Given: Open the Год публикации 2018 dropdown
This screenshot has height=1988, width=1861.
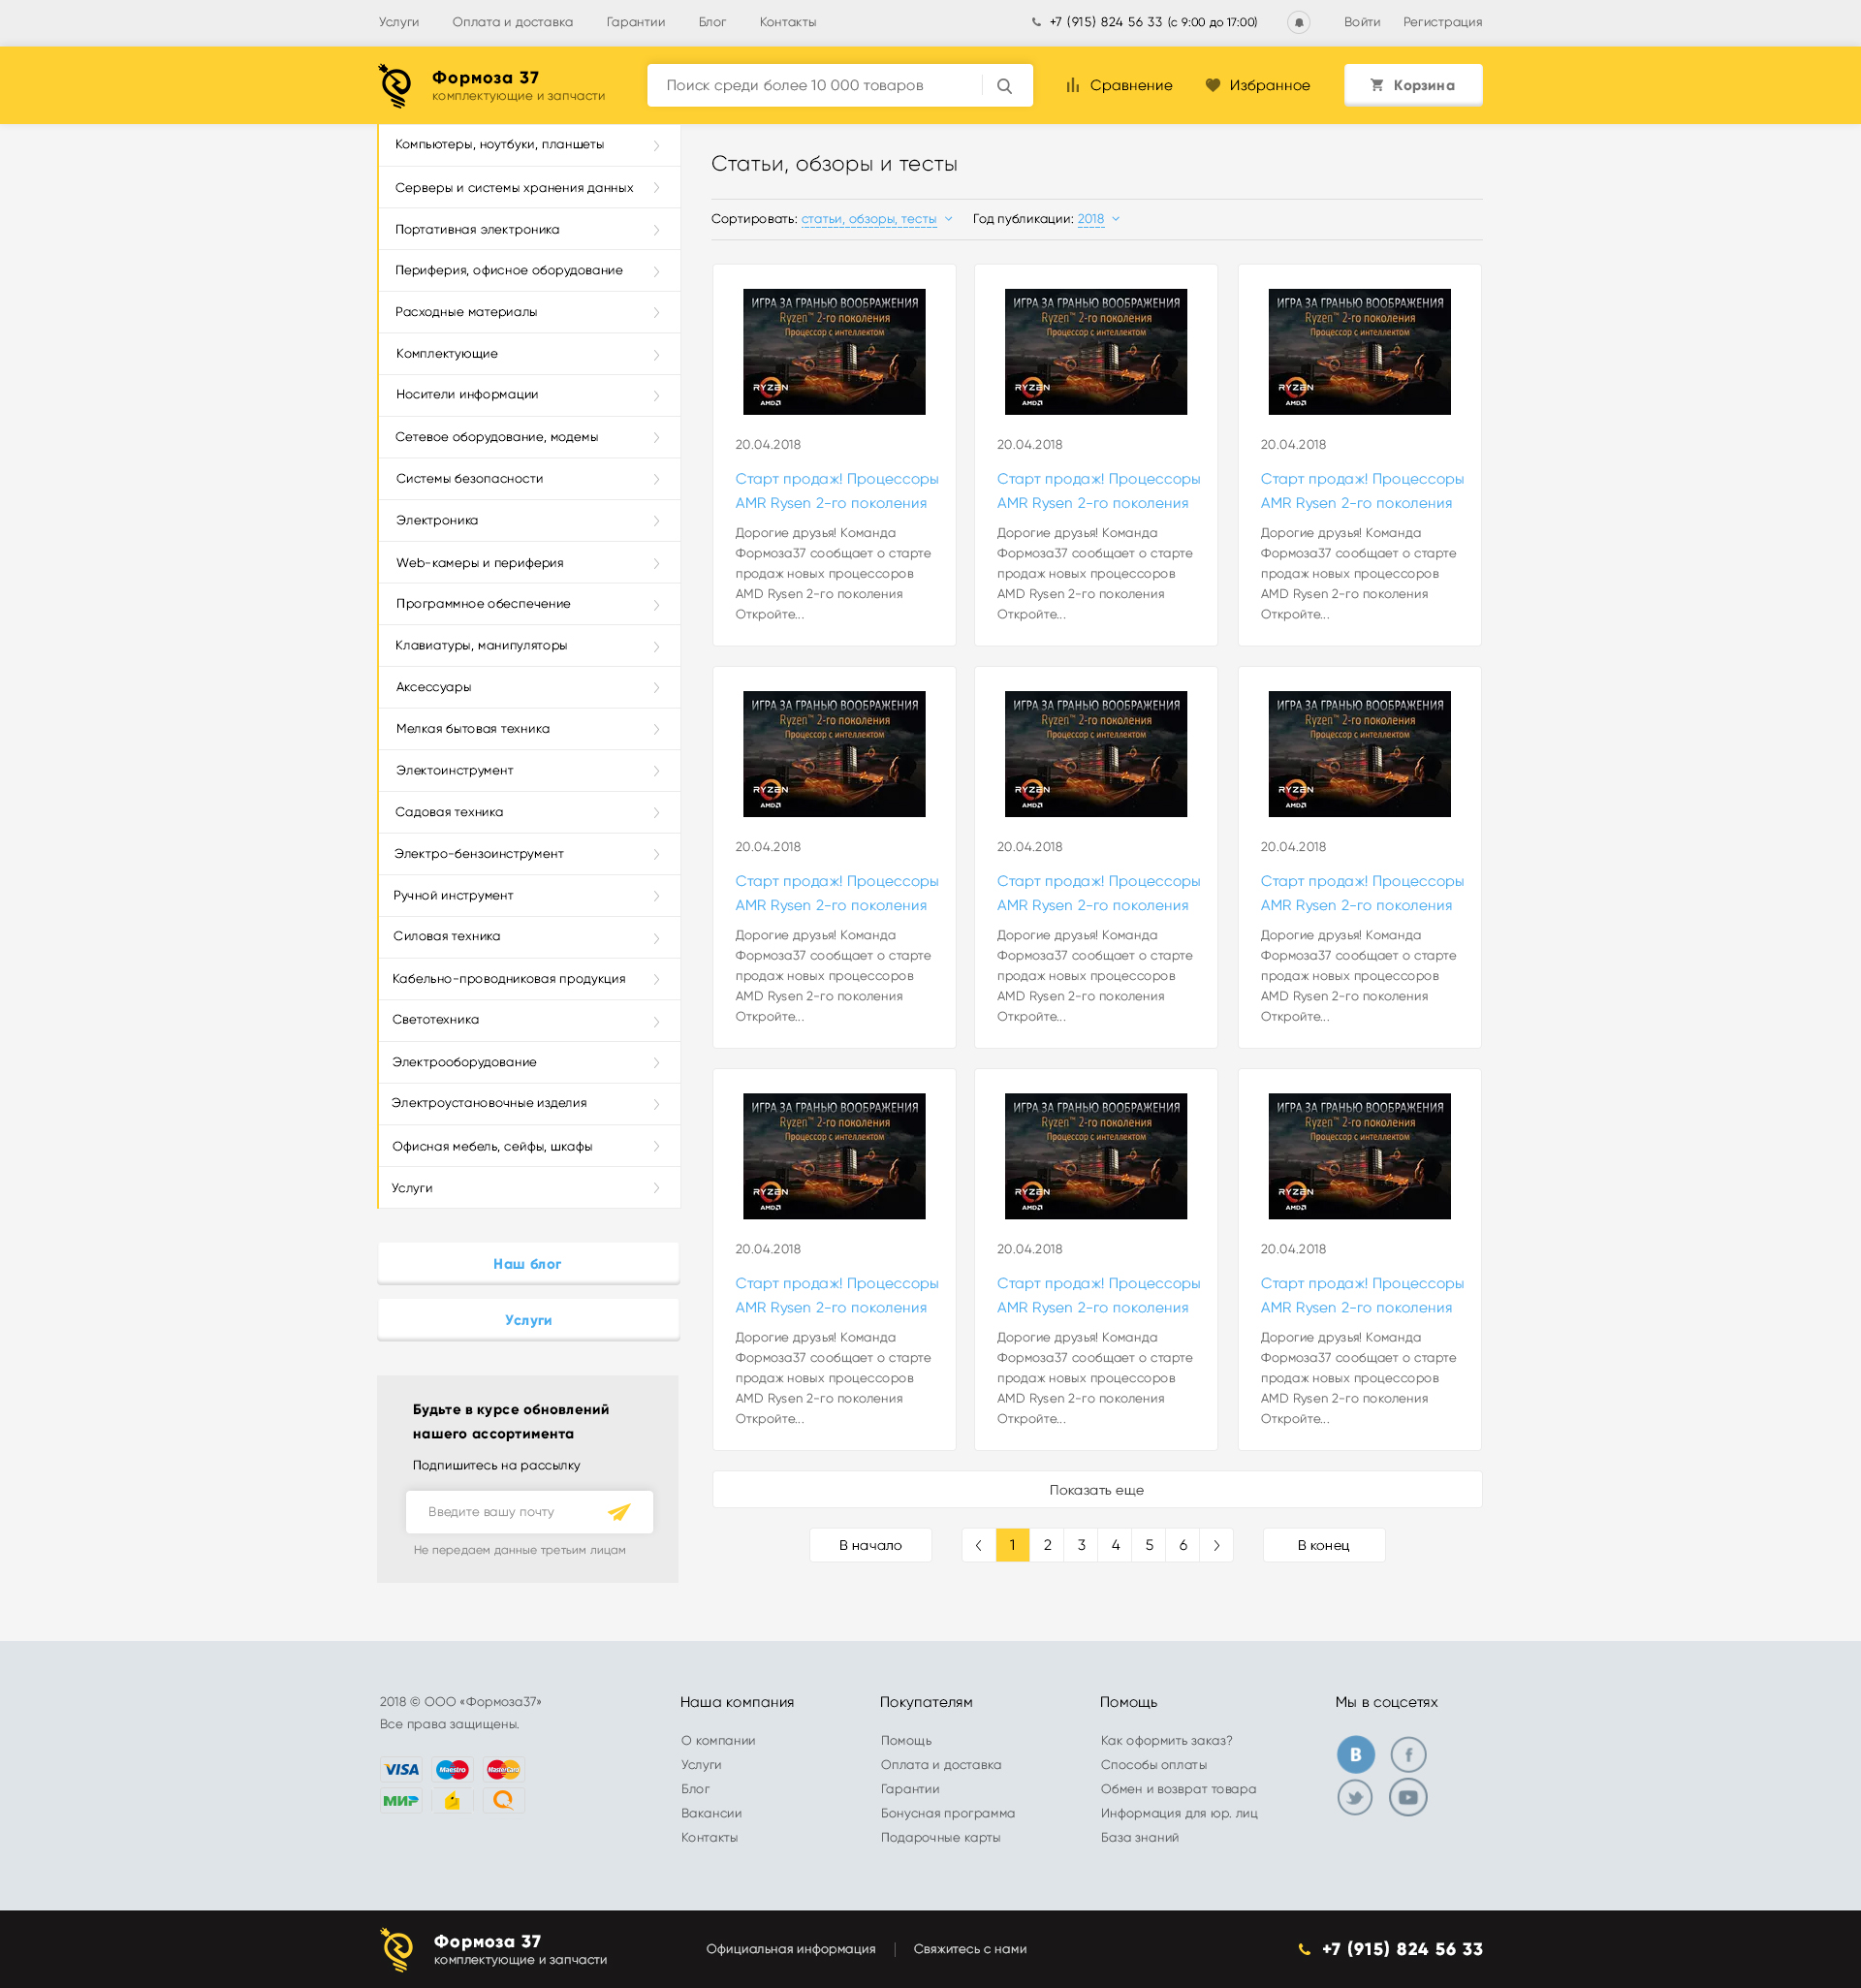Looking at the screenshot, I should [x=1097, y=219].
